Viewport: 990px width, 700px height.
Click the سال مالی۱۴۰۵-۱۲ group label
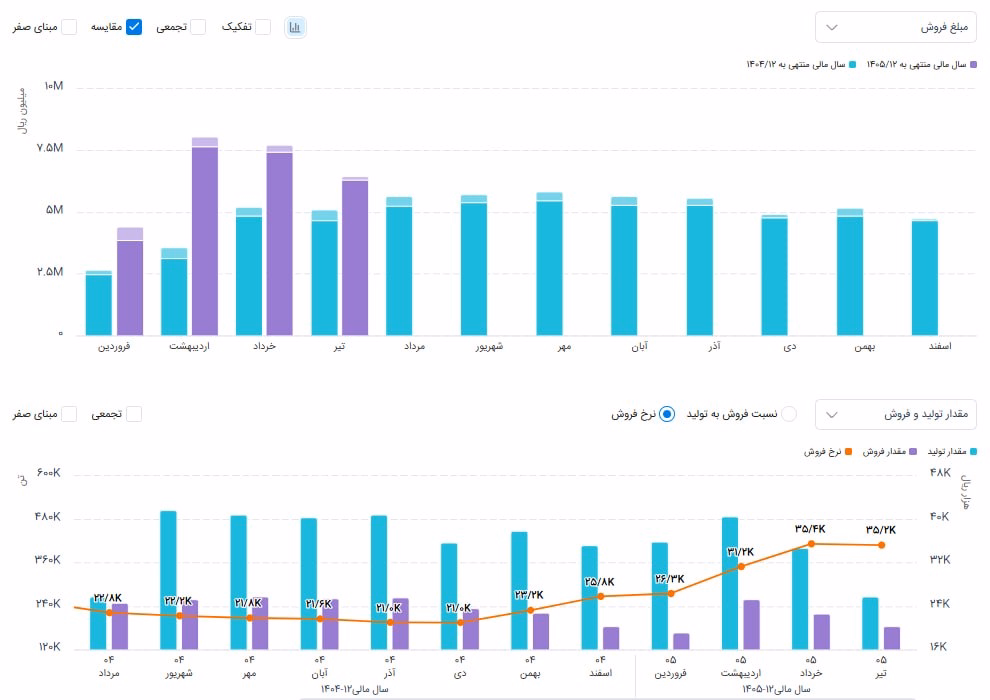777,689
